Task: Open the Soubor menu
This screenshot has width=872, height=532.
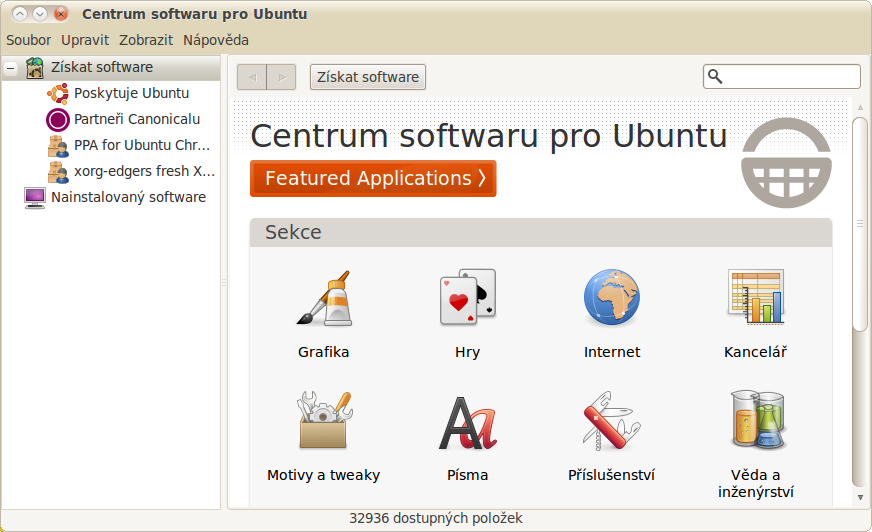Action: point(28,40)
